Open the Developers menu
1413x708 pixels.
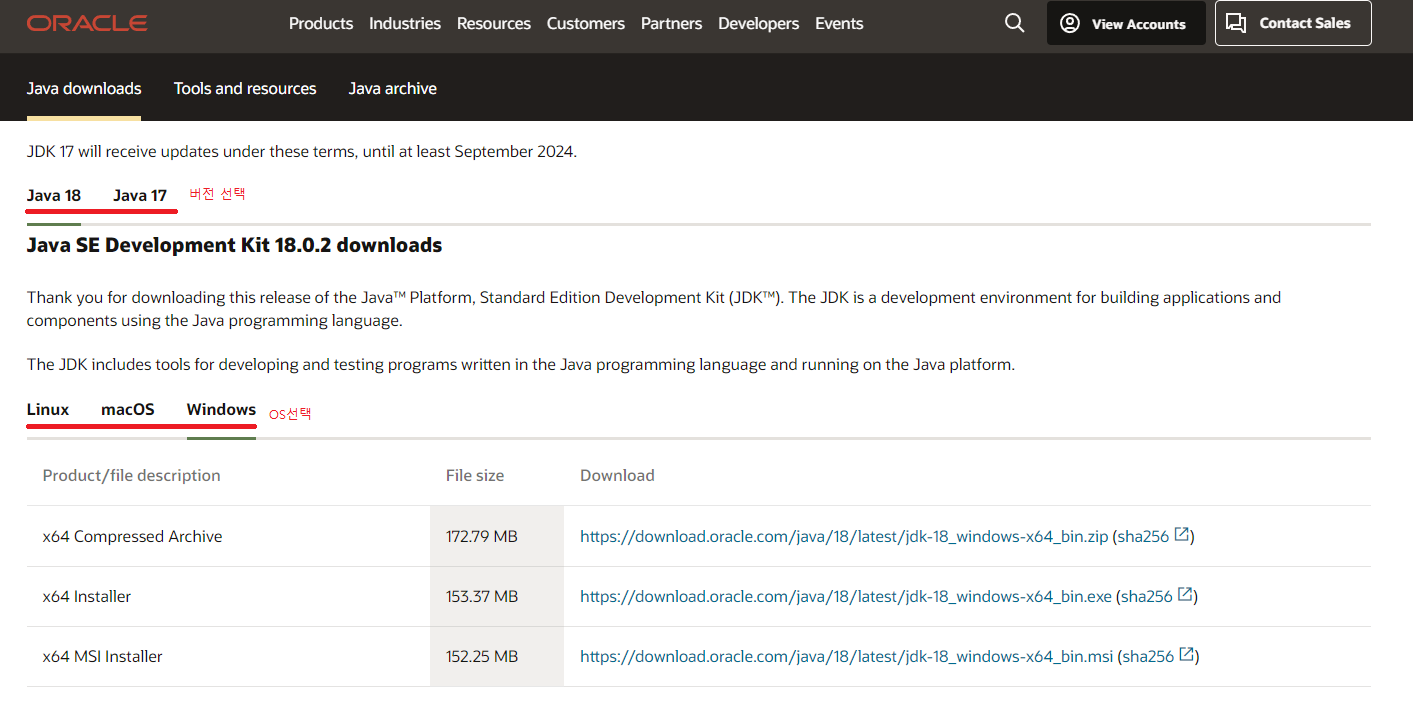(759, 23)
